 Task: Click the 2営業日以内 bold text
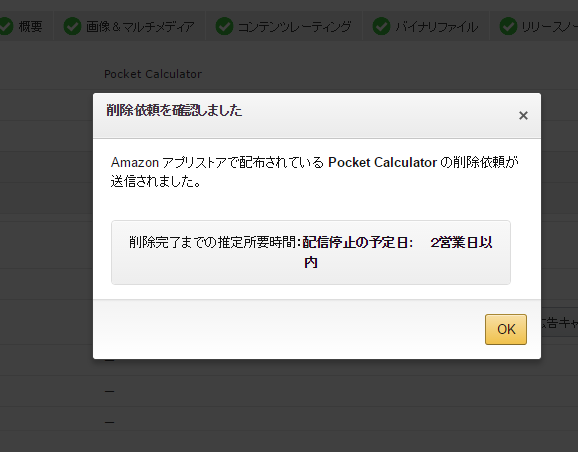pyautogui.click(x=461, y=243)
